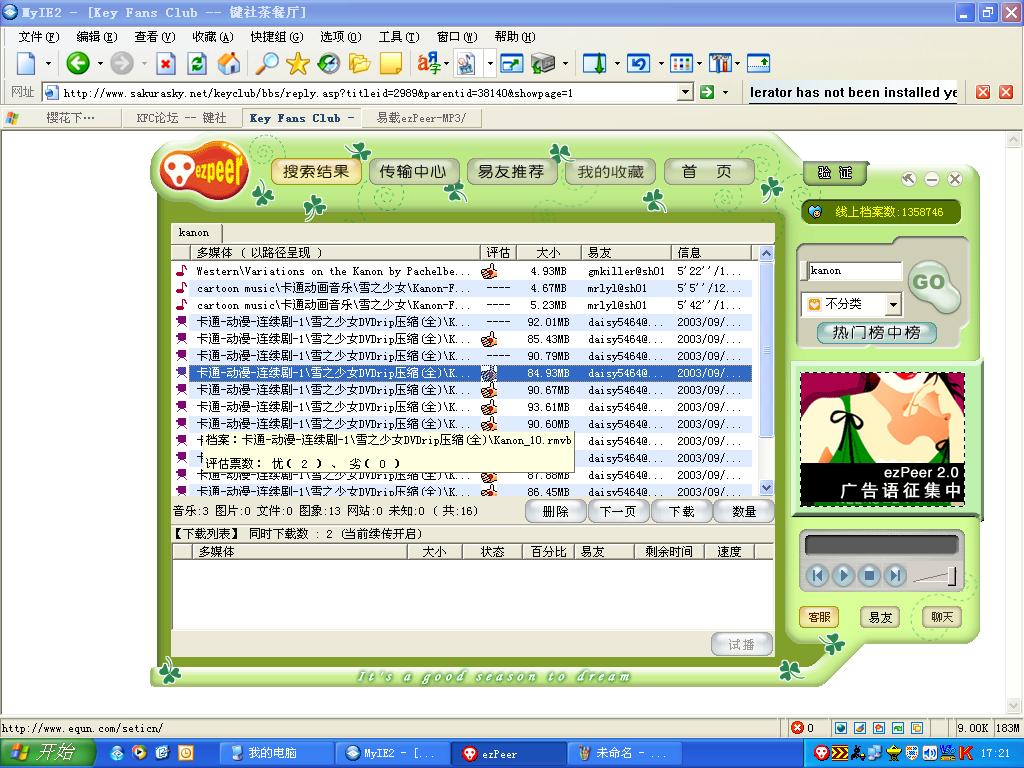Open History clock icon in toolbar

328,63
